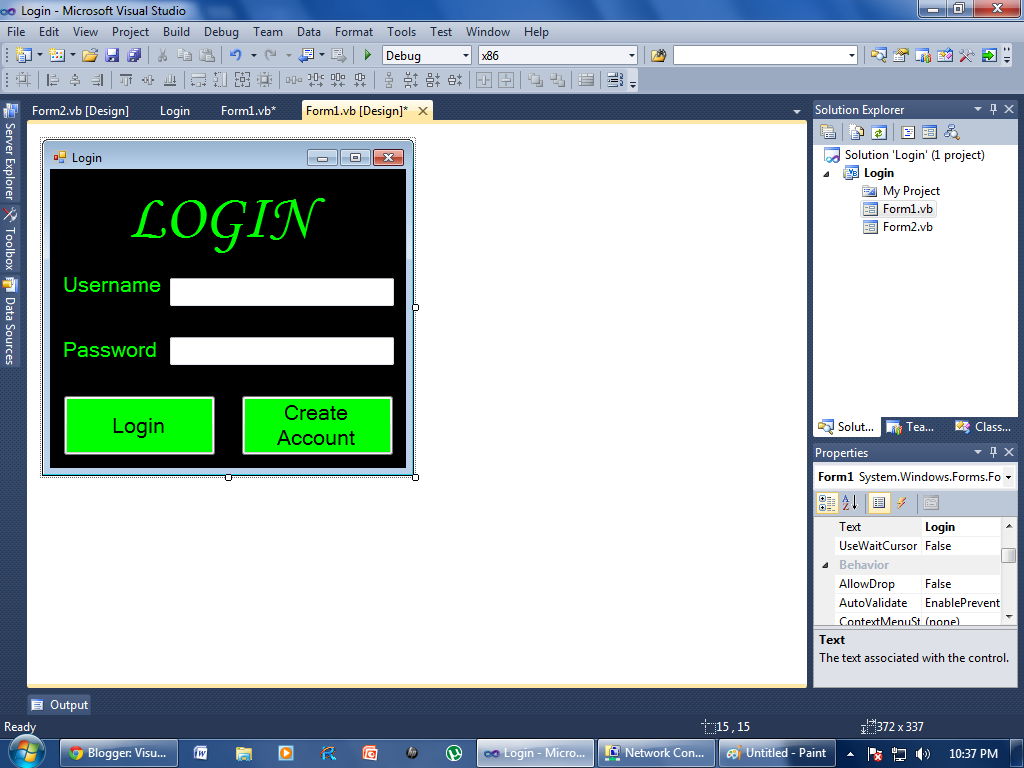The height and width of the screenshot is (768, 1024).
Task: Switch Properties to alphabetical sort order
Action: 848,503
